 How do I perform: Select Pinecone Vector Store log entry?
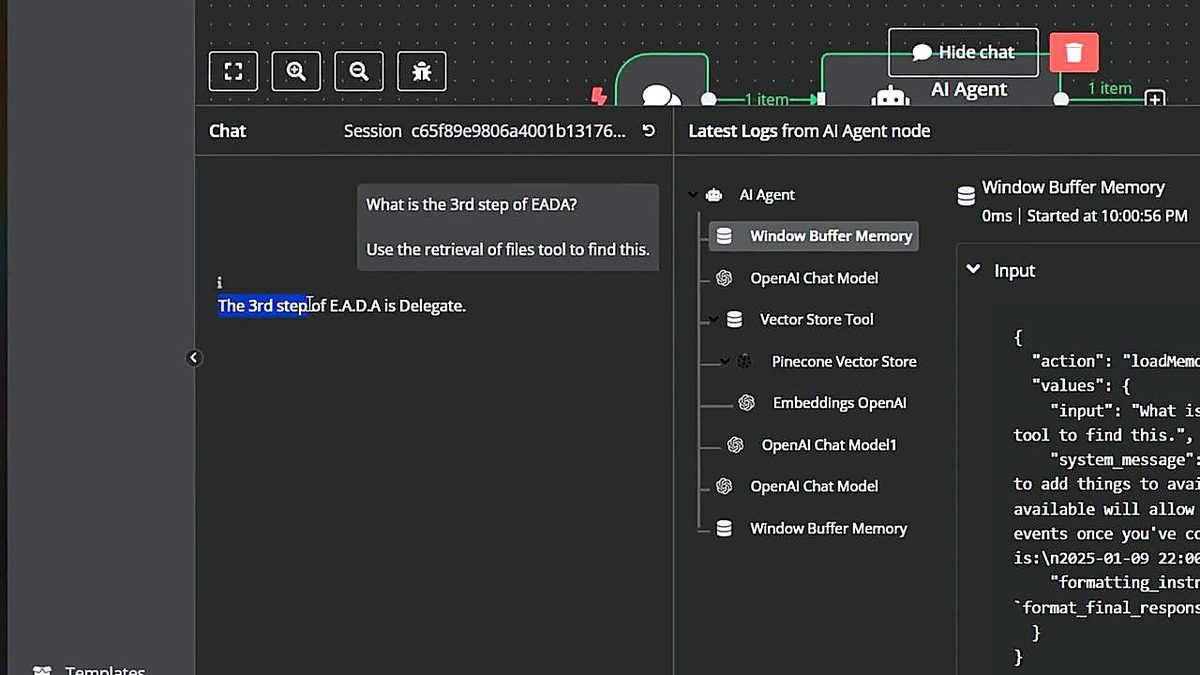click(844, 362)
